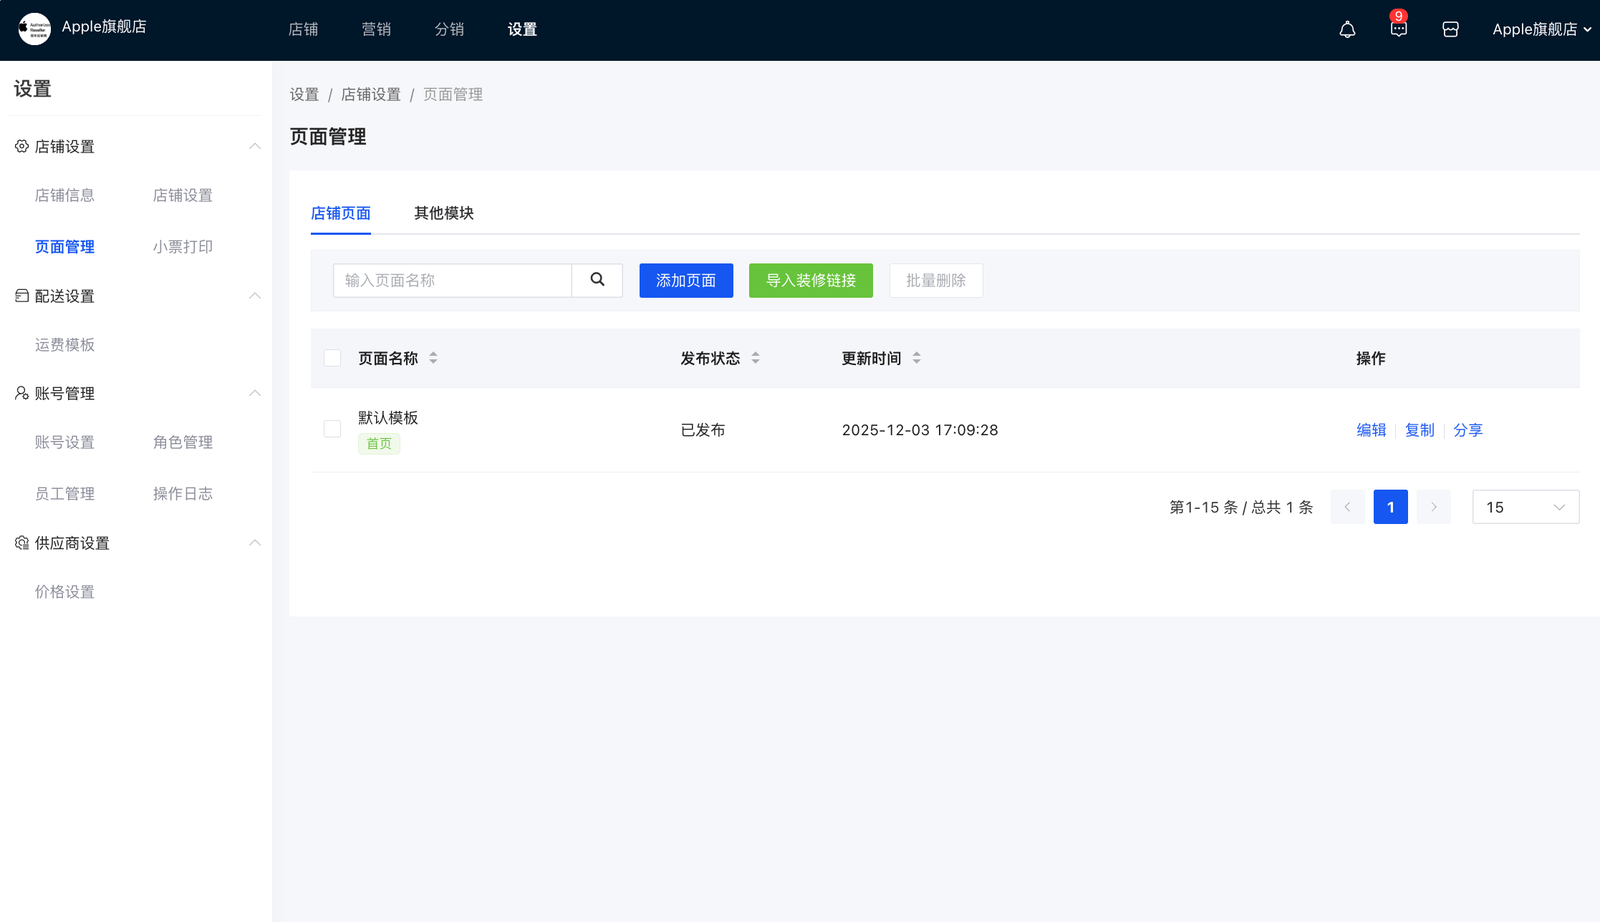Sort by update time column arrows
This screenshot has width=1600, height=922.
tap(916, 358)
